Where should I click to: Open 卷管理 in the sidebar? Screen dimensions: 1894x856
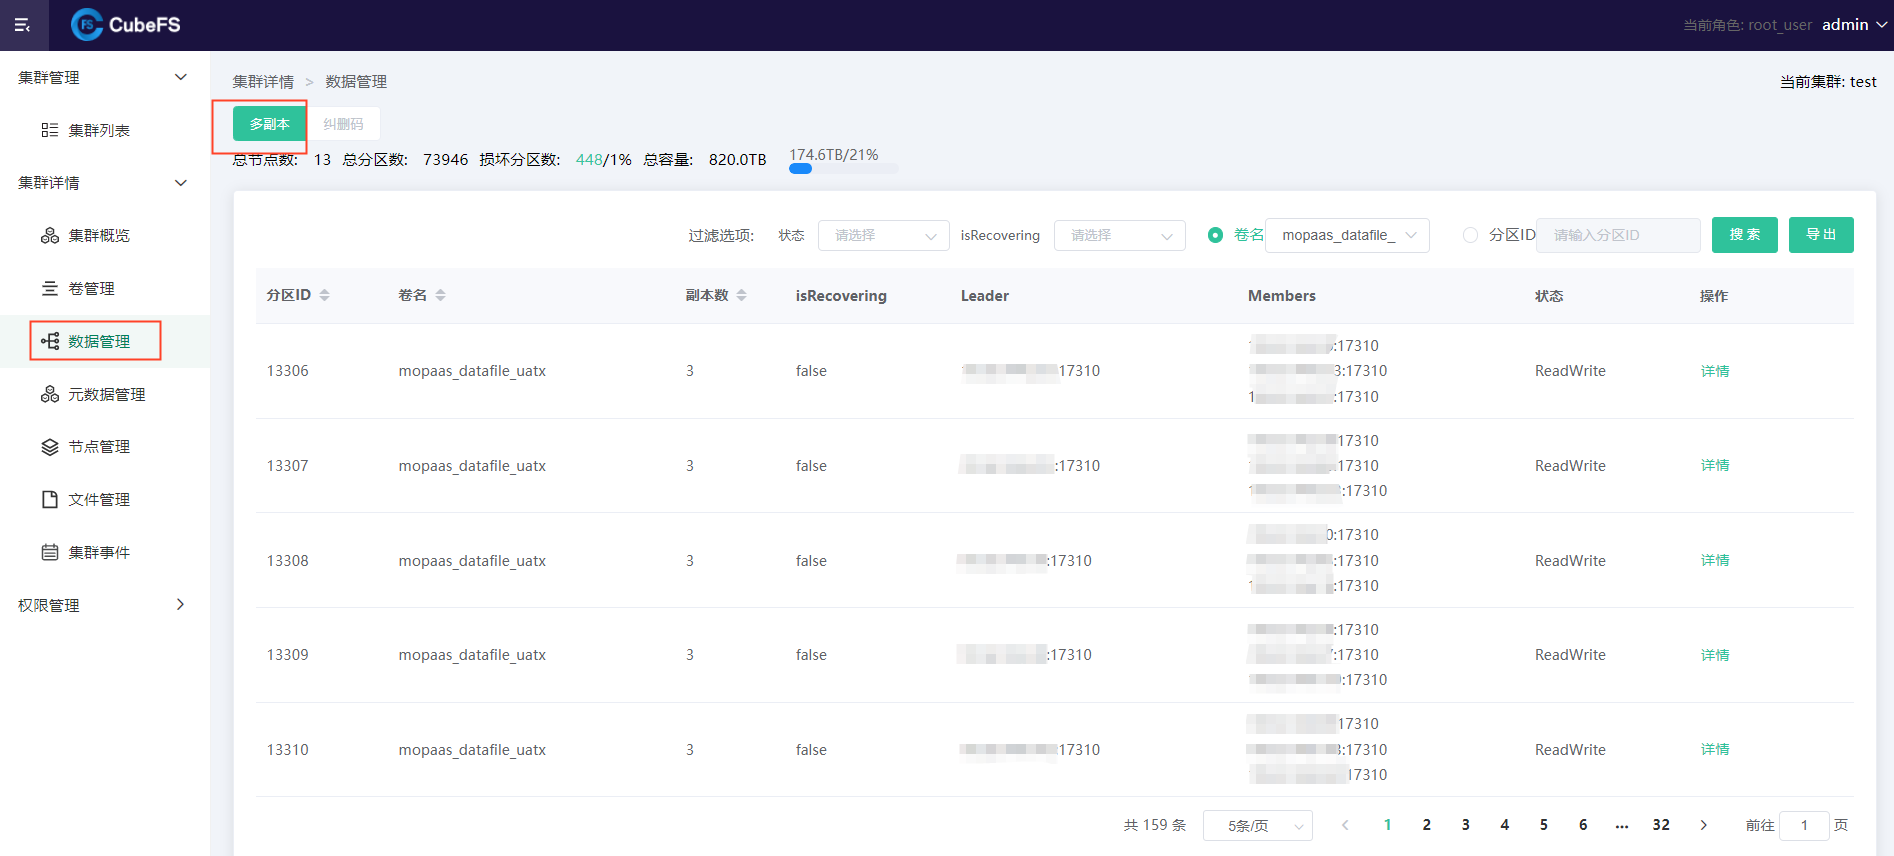(91, 288)
